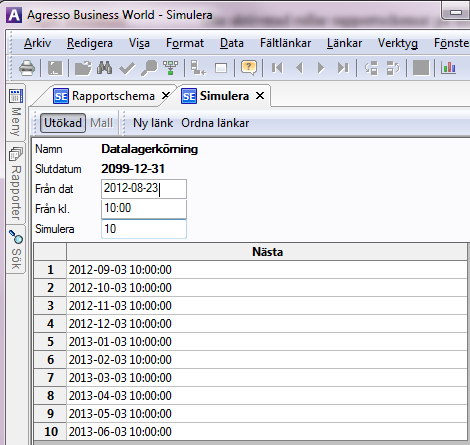The width and height of the screenshot is (470, 445).
Task: Open the Data menu
Action: click(x=232, y=43)
